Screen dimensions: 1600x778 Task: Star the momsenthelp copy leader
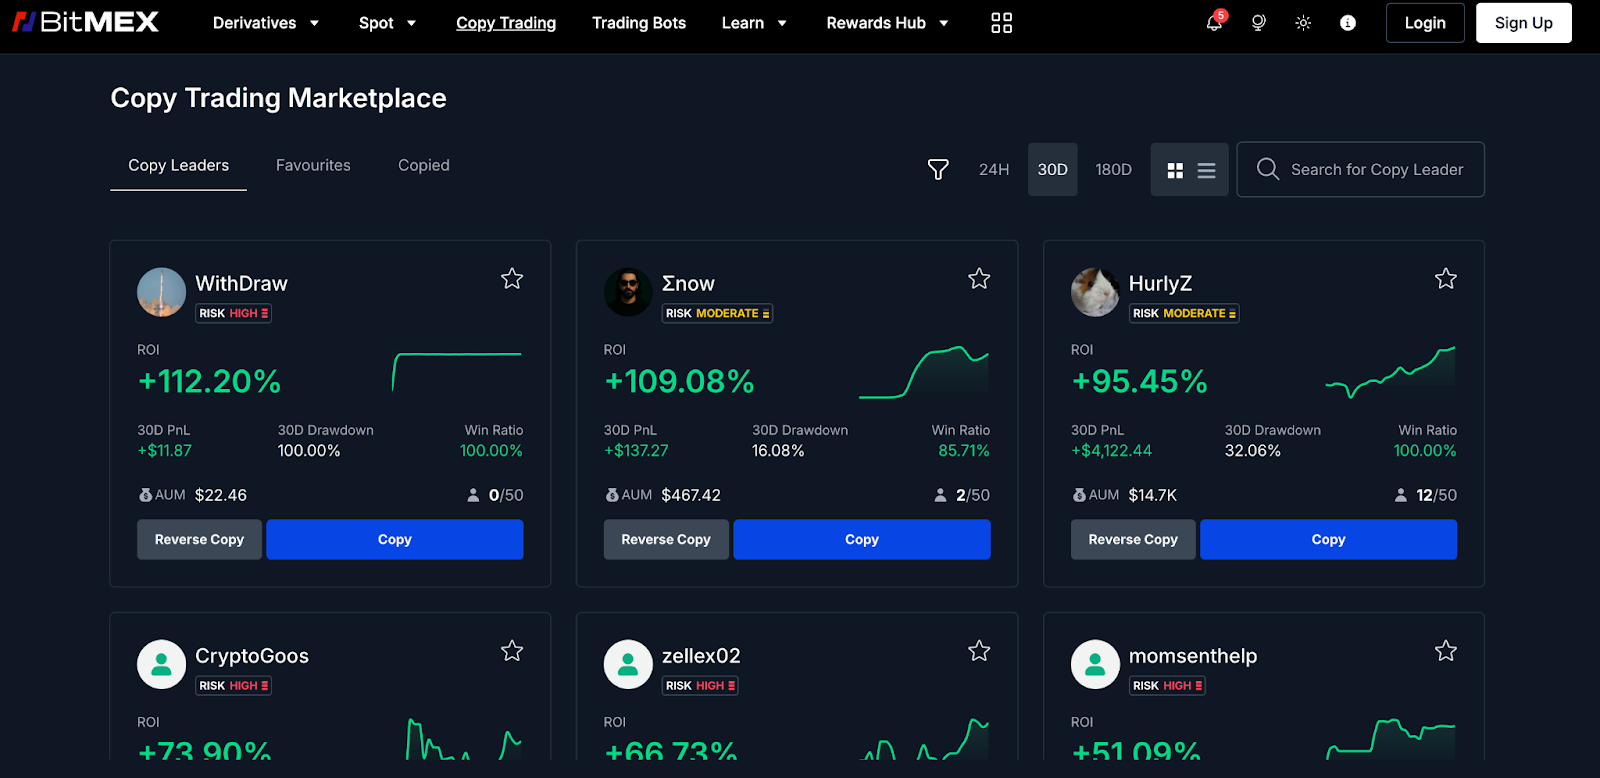(x=1446, y=651)
